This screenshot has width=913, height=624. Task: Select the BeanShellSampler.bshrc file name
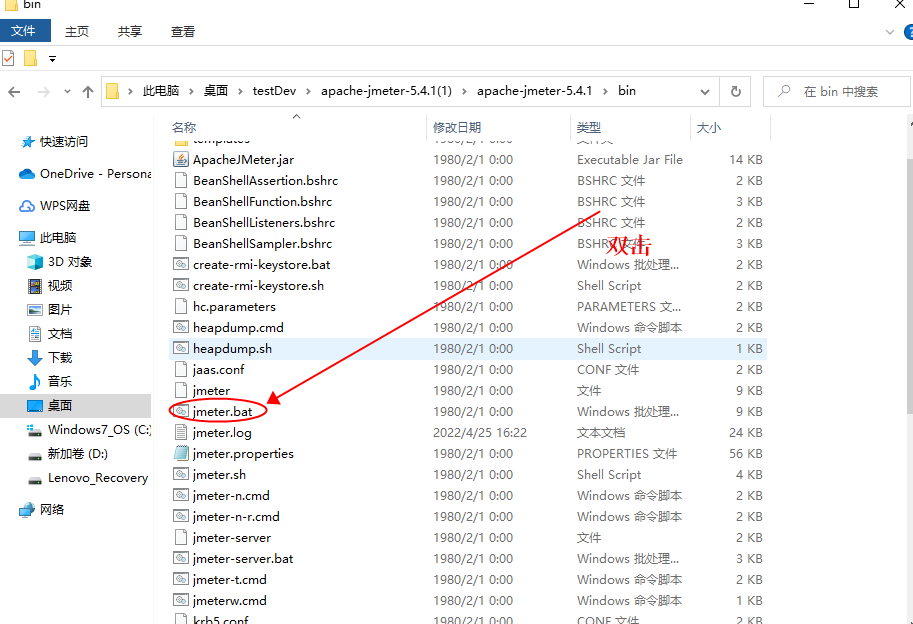(263, 243)
